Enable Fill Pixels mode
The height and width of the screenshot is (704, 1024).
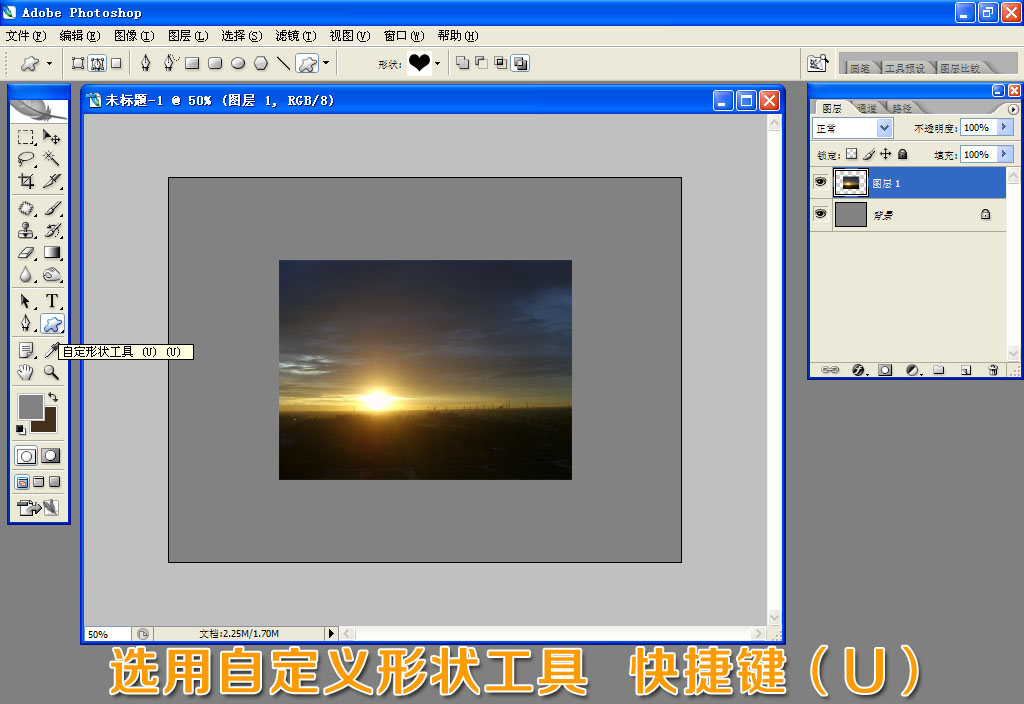116,63
